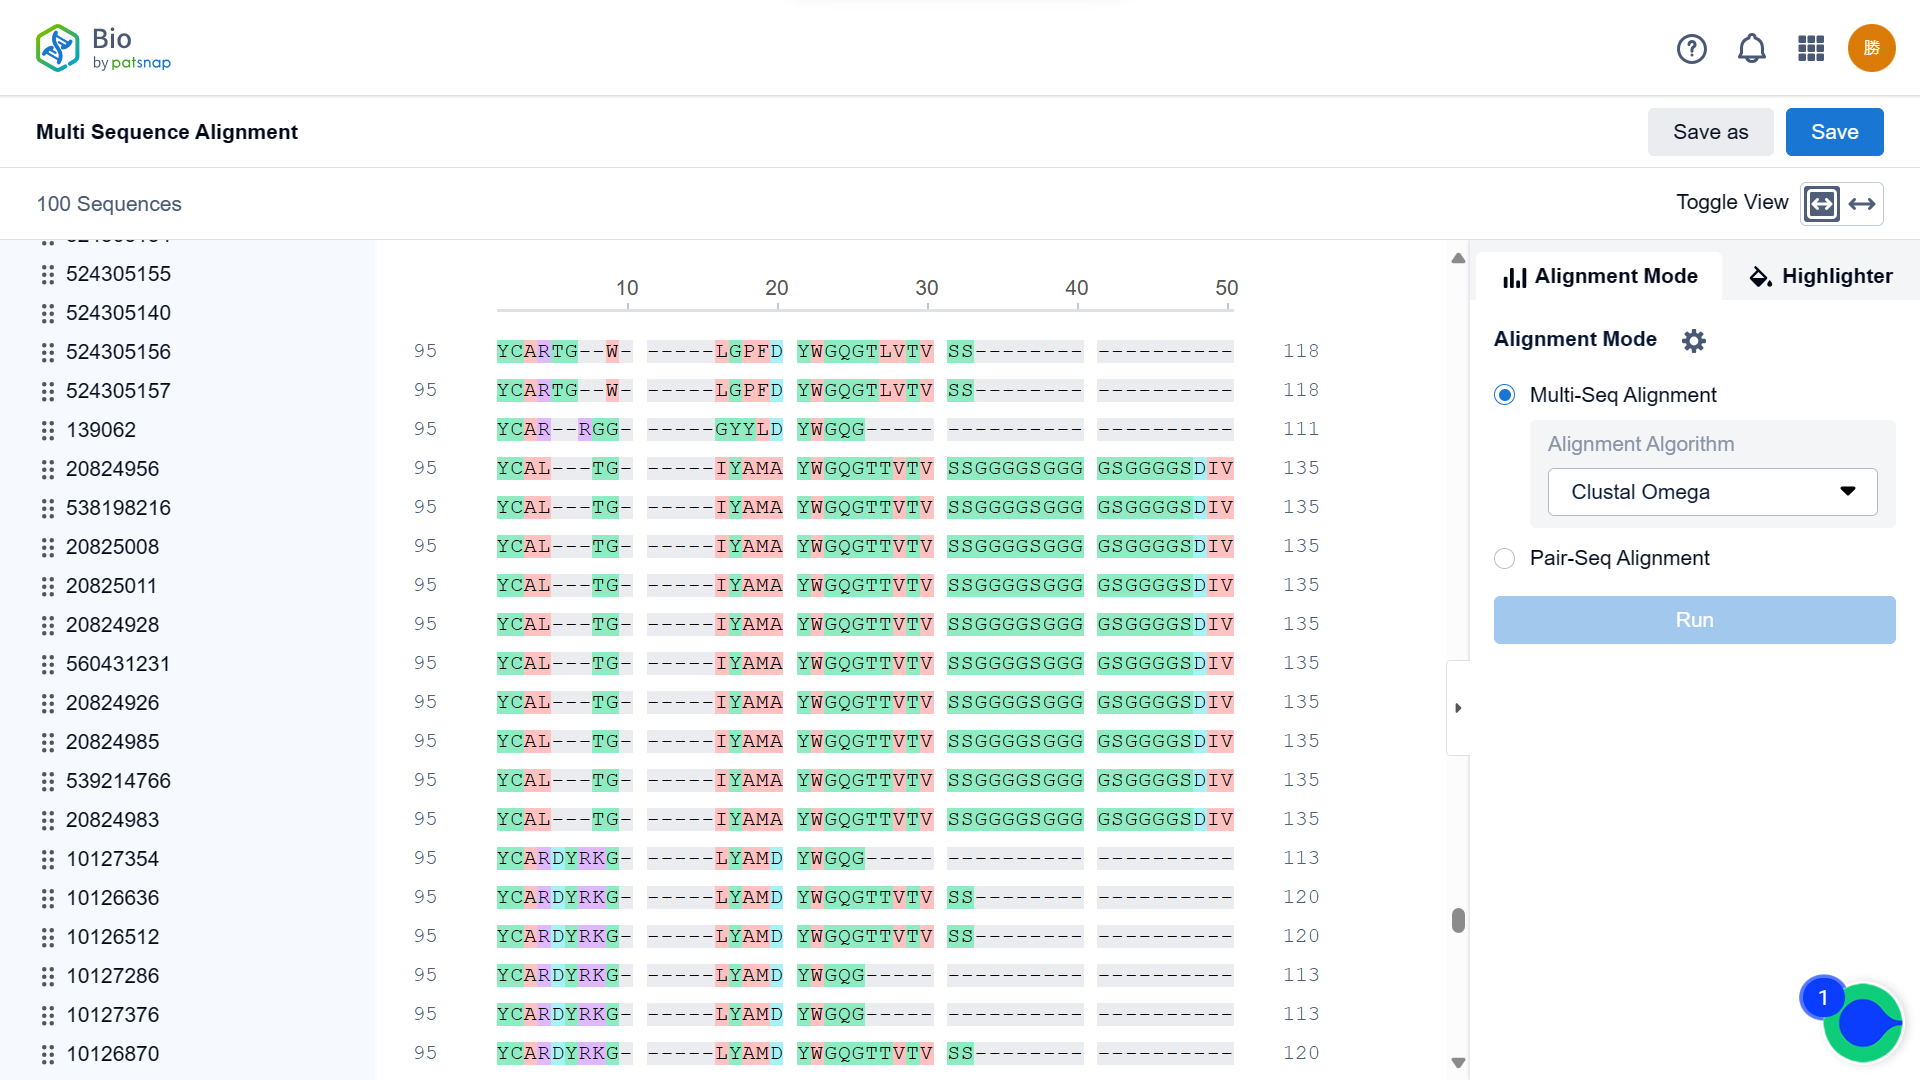Image resolution: width=1920 pixels, height=1080 pixels.
Task: Open the apps grid menu icon
Action: tap(1811, 48)
